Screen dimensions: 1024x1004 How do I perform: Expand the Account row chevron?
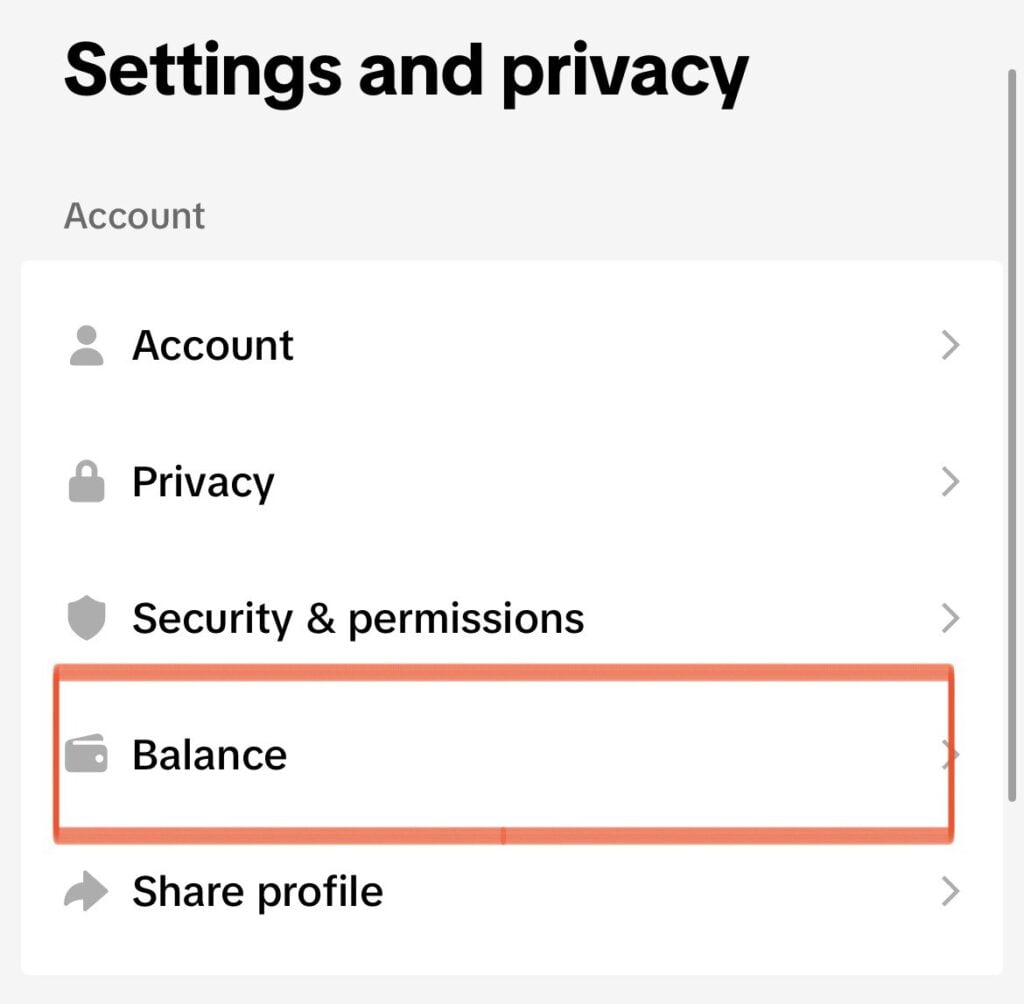[x=950, y=346]
